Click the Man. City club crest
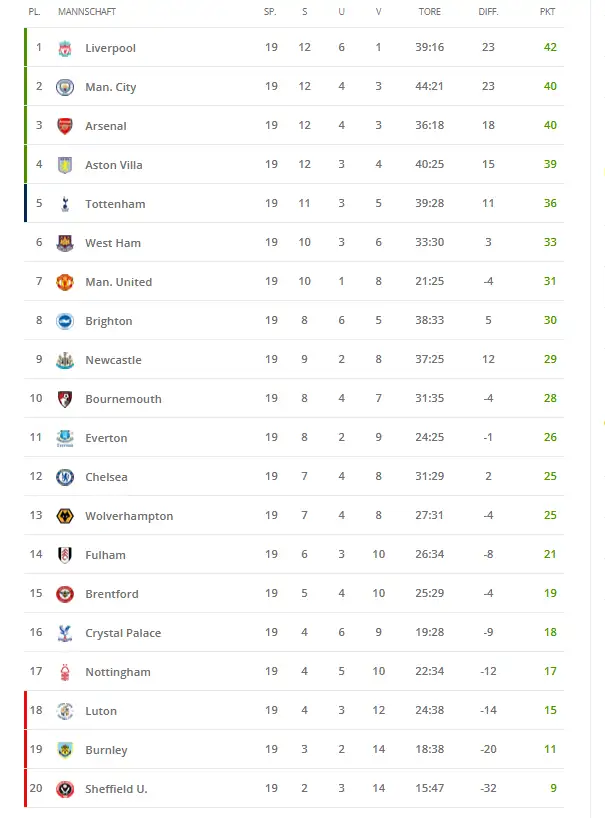605x818 pixels. click(65, 87)
